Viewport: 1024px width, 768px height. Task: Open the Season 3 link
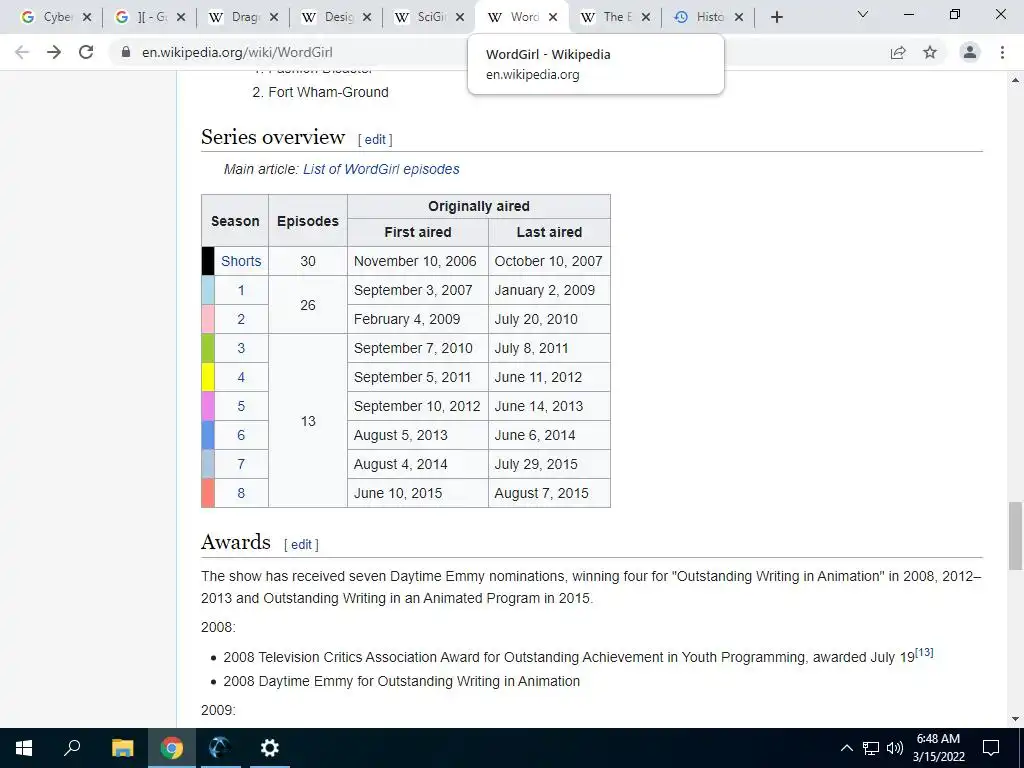[241, 348]
